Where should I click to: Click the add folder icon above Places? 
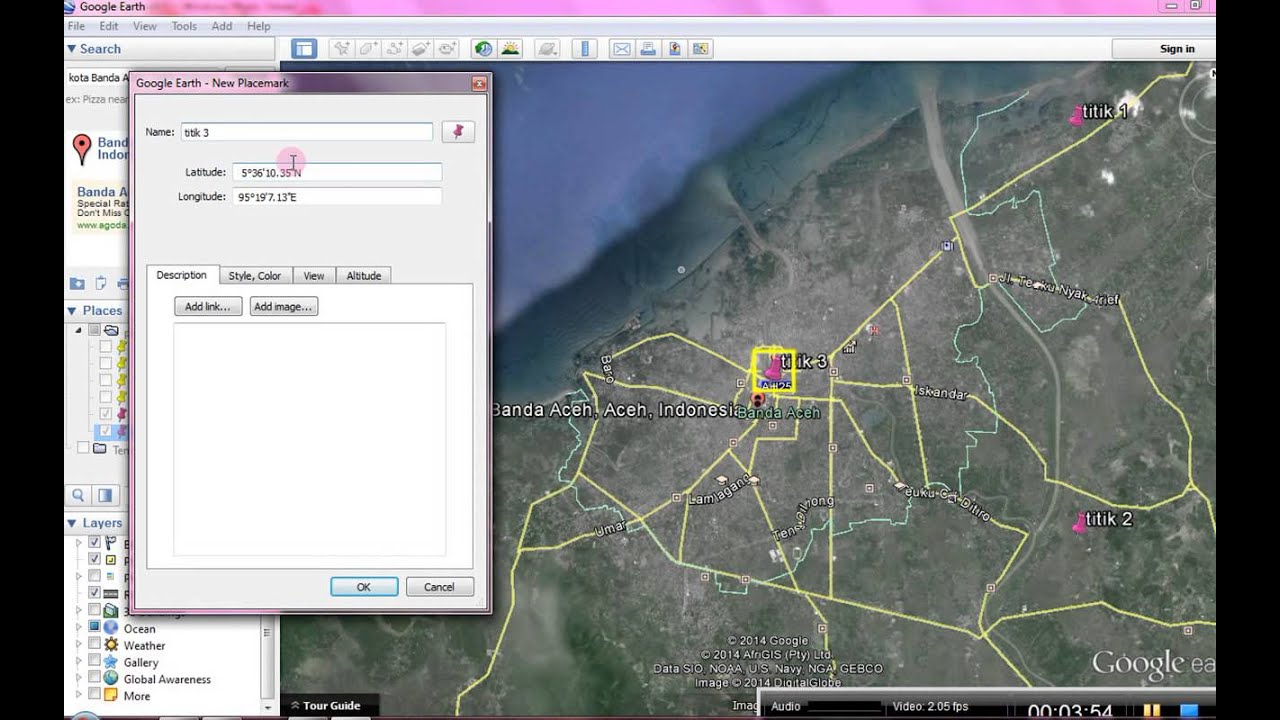click(x=77, y=284)
